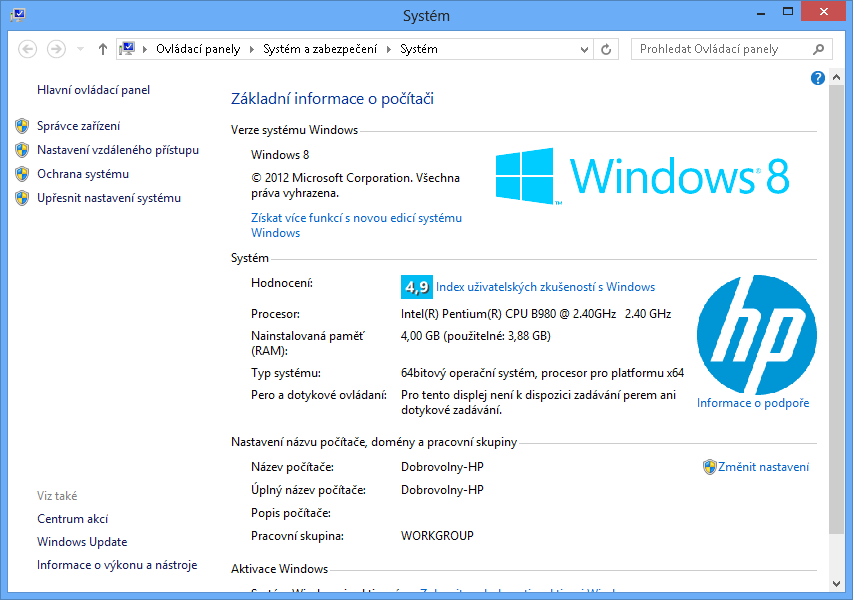Click Získat více funkcí s novou edicí link
The height and width of the screenshot is (600, 853).
tap(356, 225)
